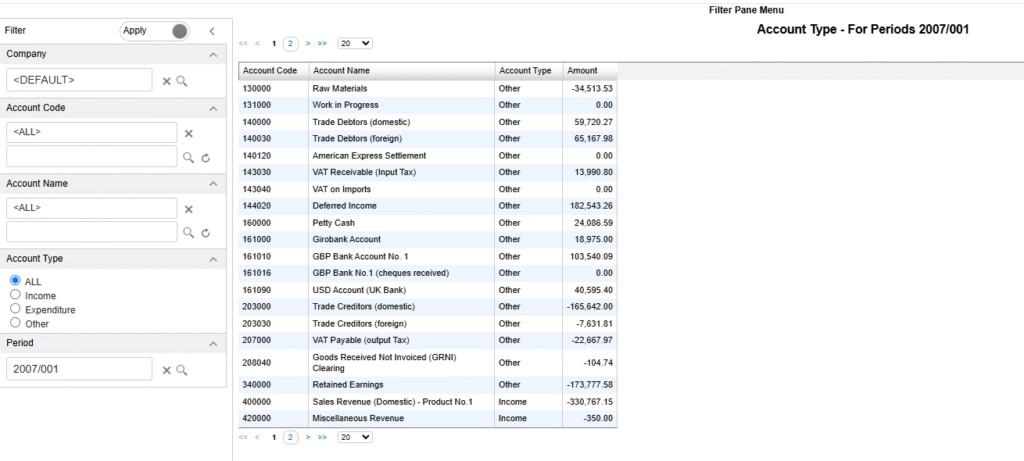Go to the first page in the bottom pager
The height and width of the screenshot is (461, 1024).
coord(244,437)
